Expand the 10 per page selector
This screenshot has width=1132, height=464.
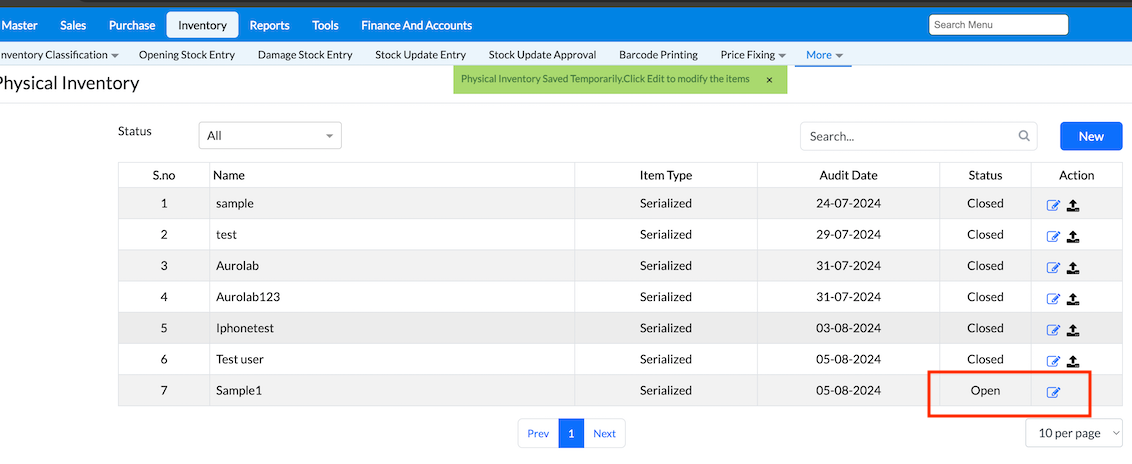pyautogui.click(x=1074, y=433)
